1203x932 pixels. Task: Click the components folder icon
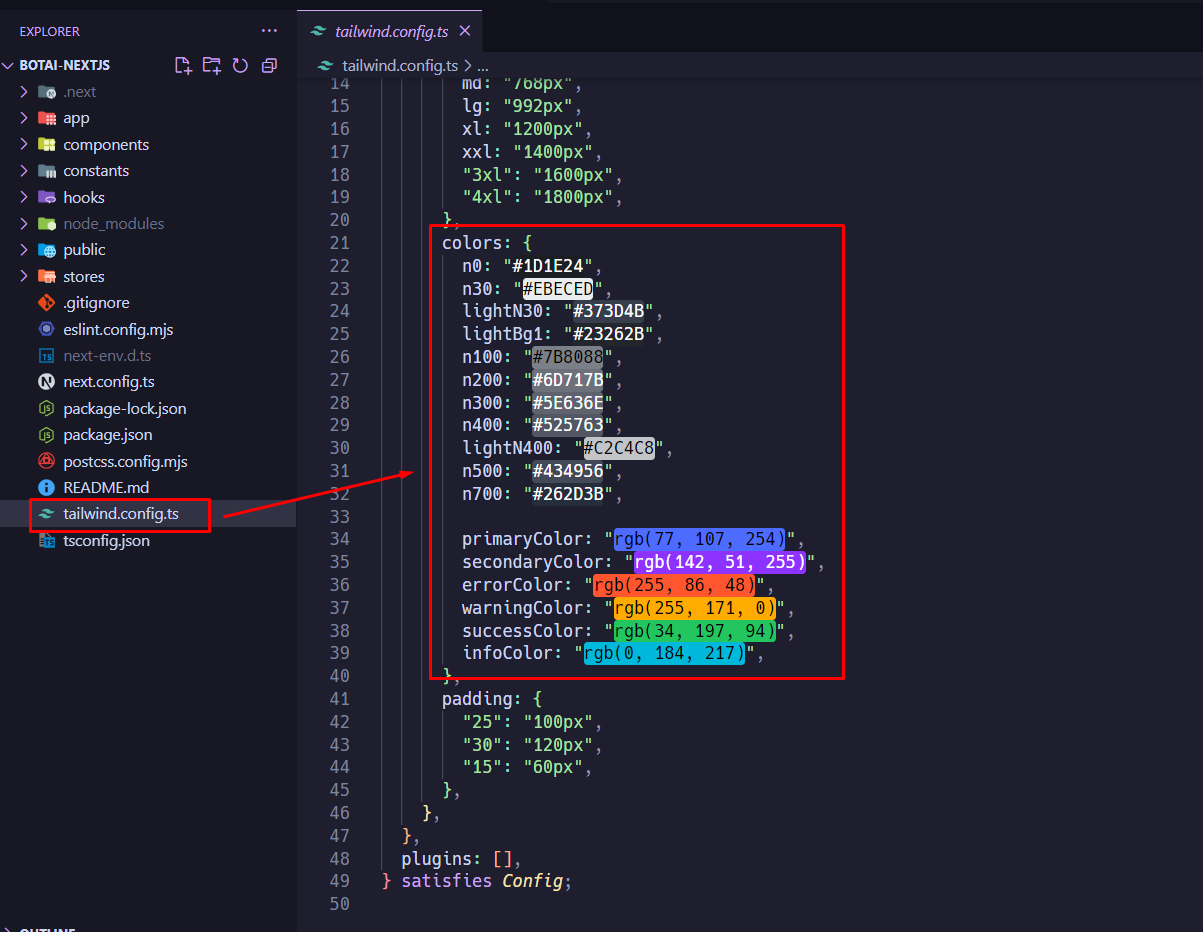[x=46, y=145]
